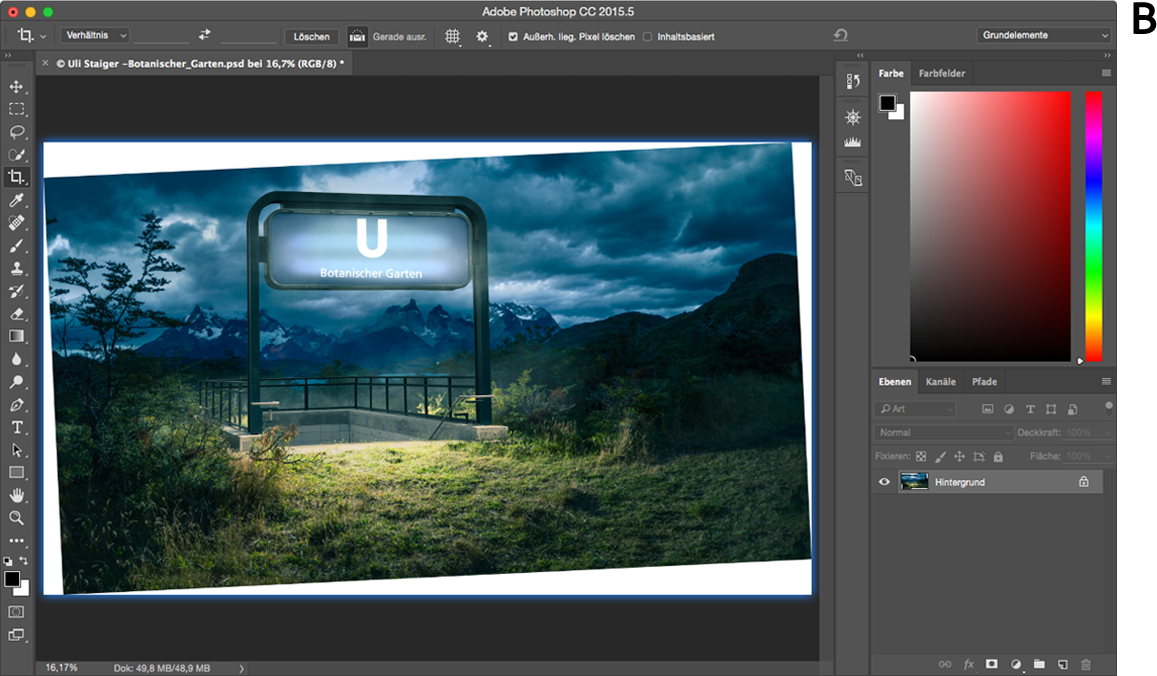Select the Type tool
Screen dimensions: 1157x676
[16, 427]
